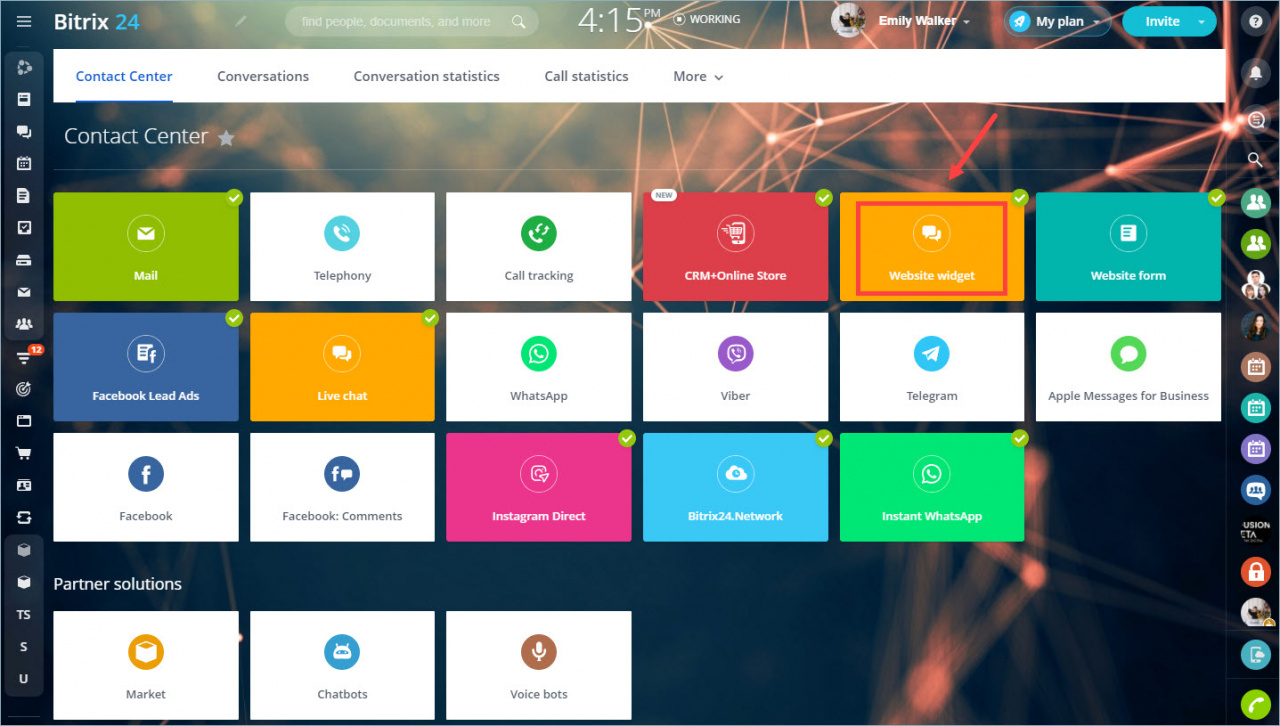Open the CRM+Online Store tile
This screenshot has height=726, width=1280.
click(736, 247)
